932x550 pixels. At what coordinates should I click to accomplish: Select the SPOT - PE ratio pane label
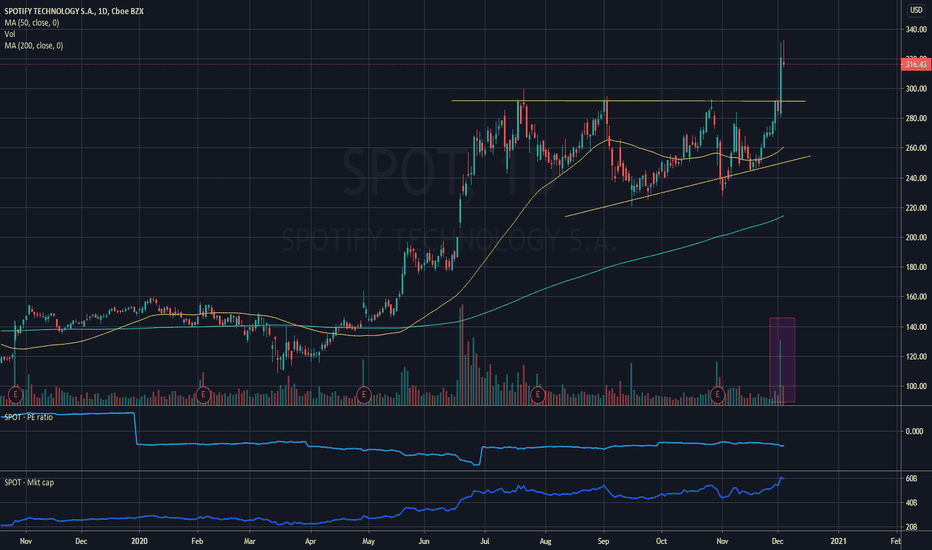coord(29,417)
